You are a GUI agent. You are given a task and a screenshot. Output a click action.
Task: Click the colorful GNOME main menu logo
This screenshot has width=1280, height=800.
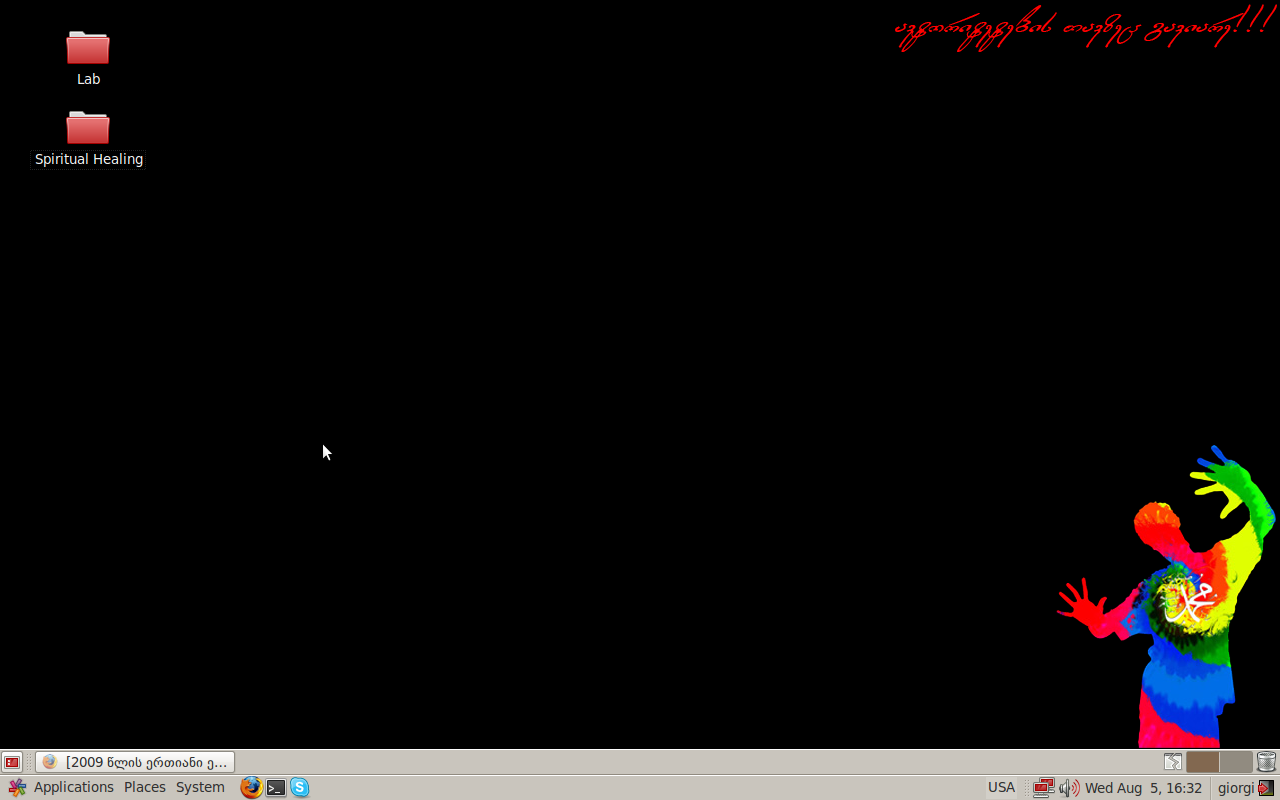point(16,787)
